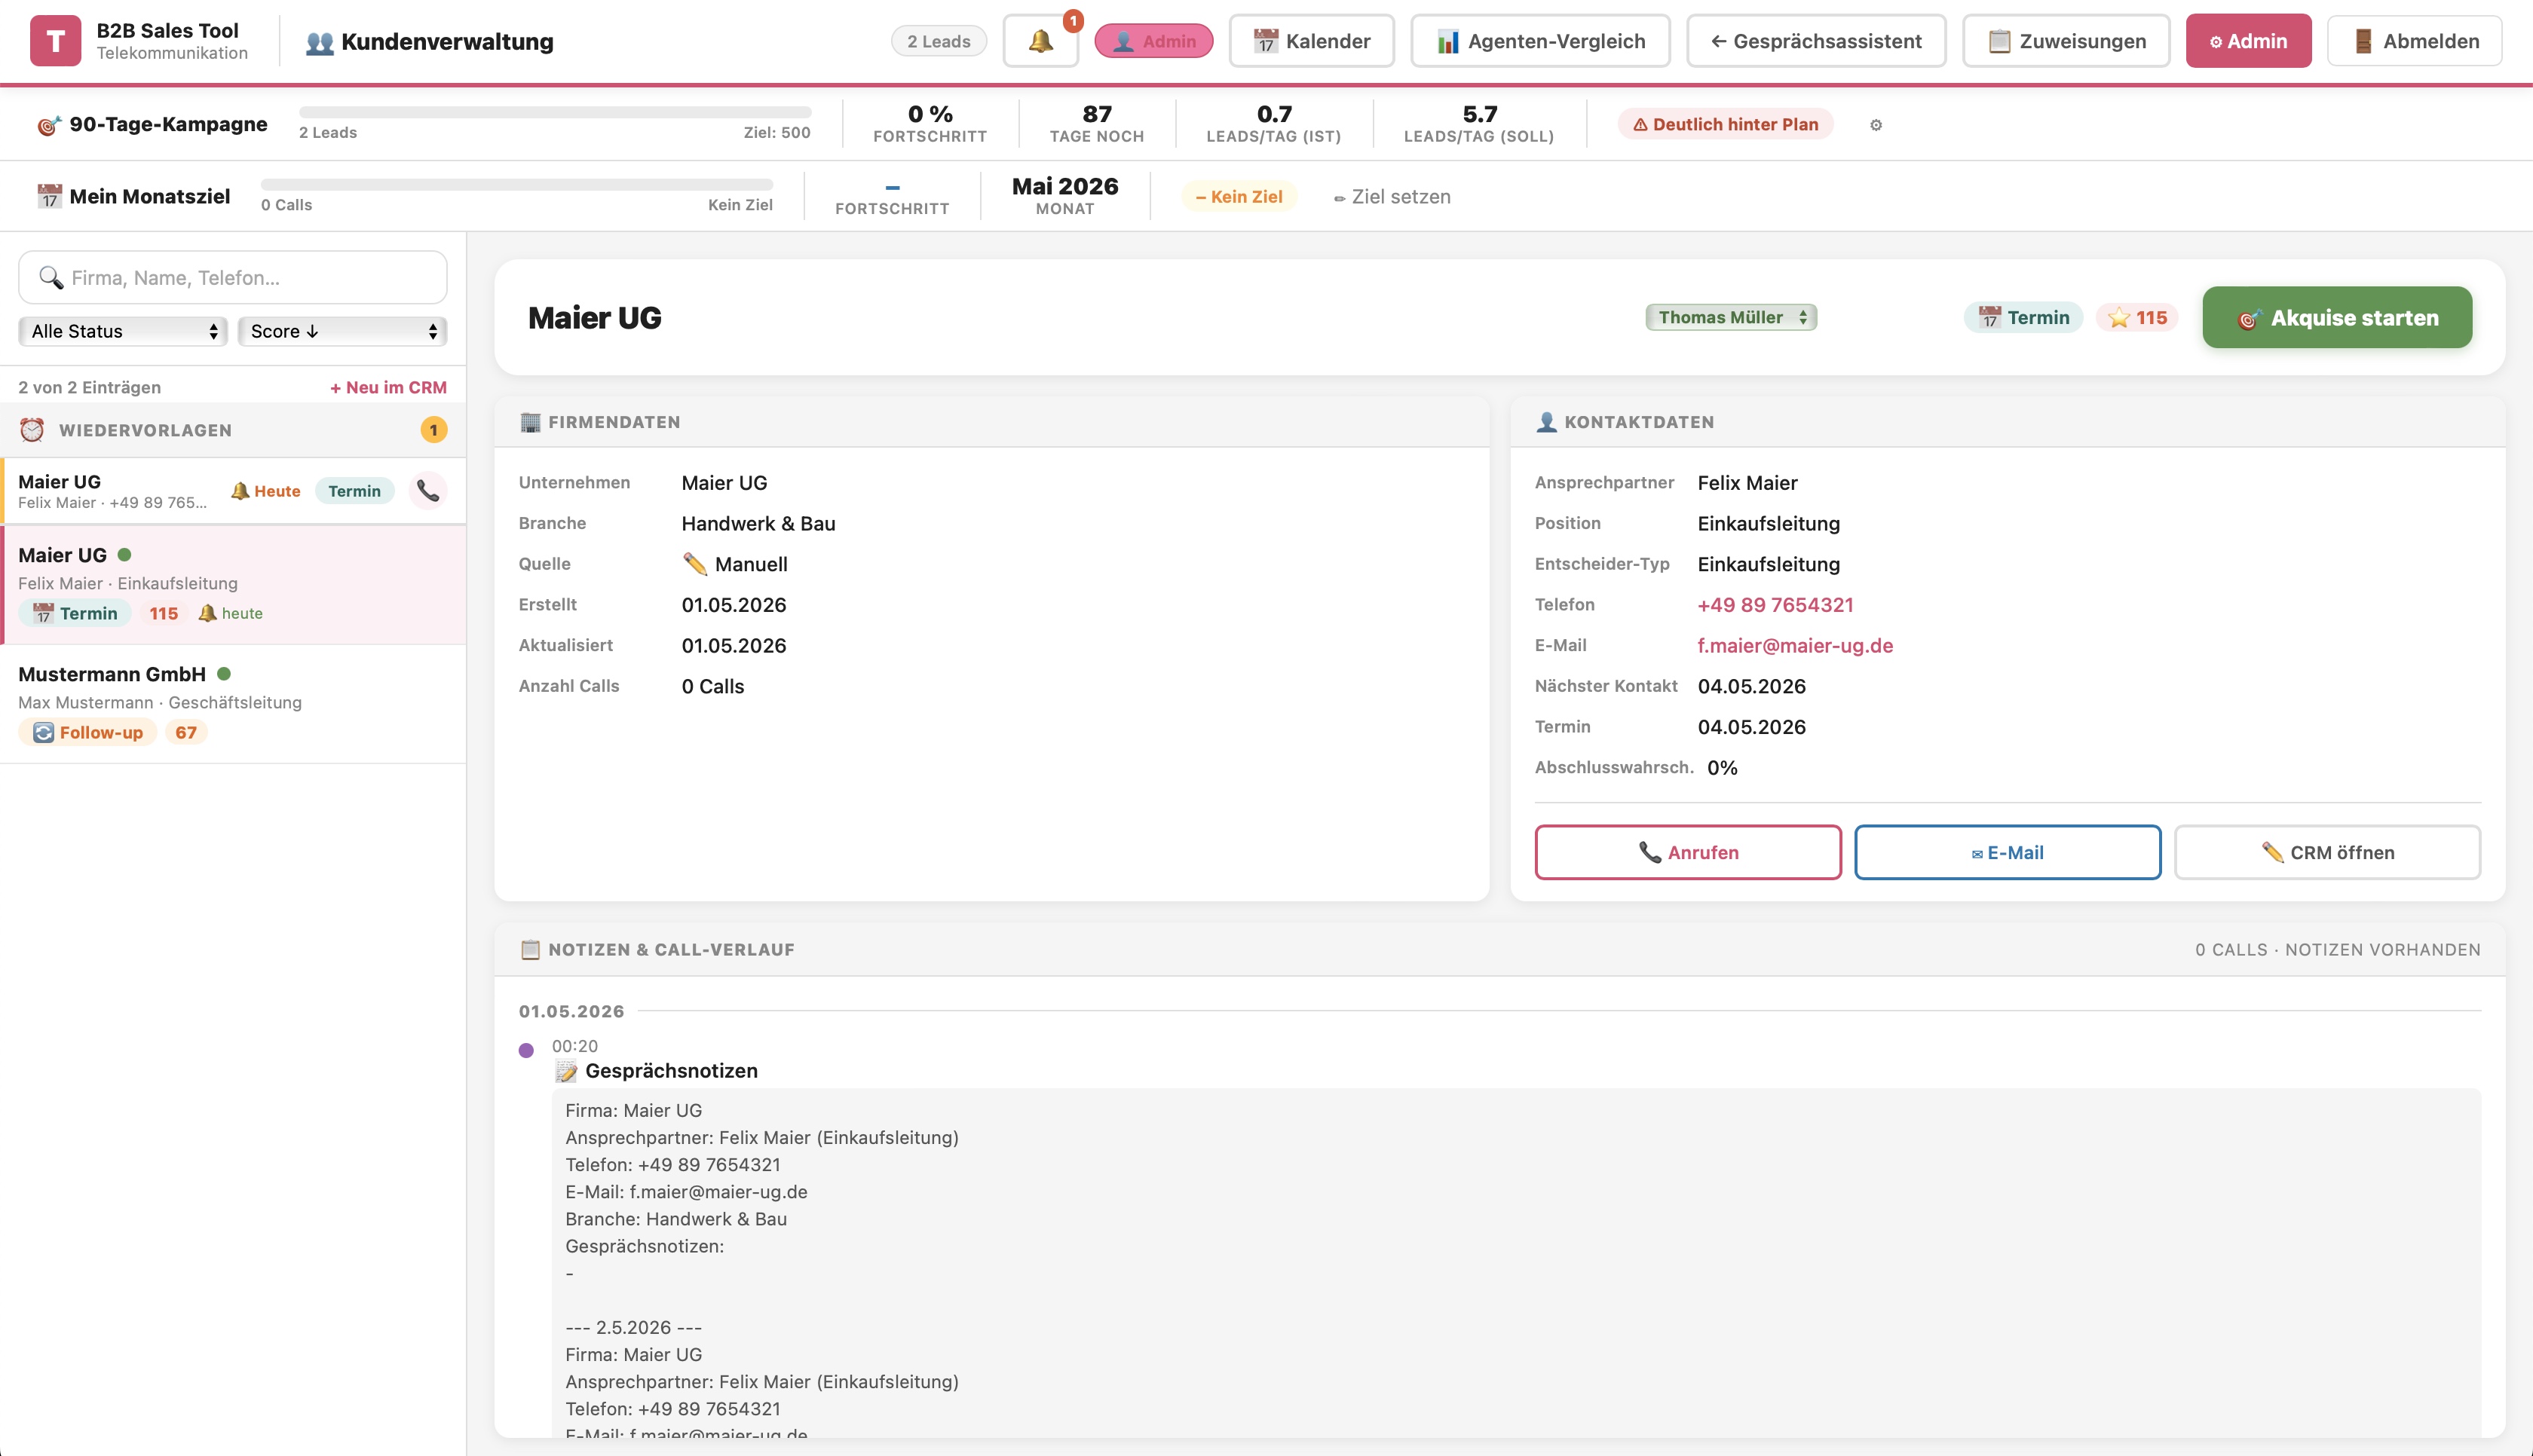Click the Notizen & Call-Verlauf clipboard icon
The height and width of the screenshot is (1456, 2533).
tap(530, 950)
